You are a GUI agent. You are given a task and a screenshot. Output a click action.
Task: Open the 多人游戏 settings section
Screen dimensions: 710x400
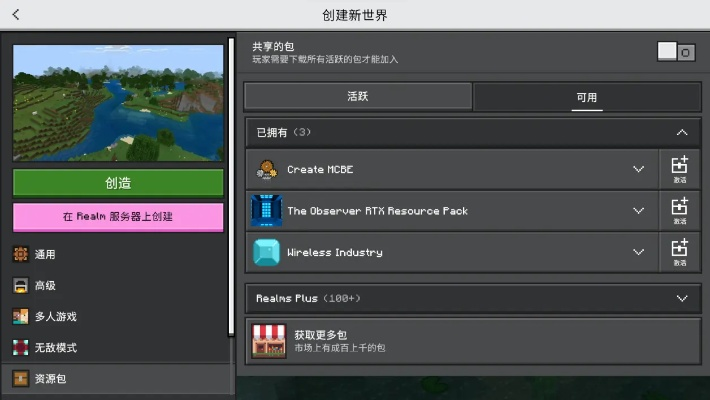point(56,317)
